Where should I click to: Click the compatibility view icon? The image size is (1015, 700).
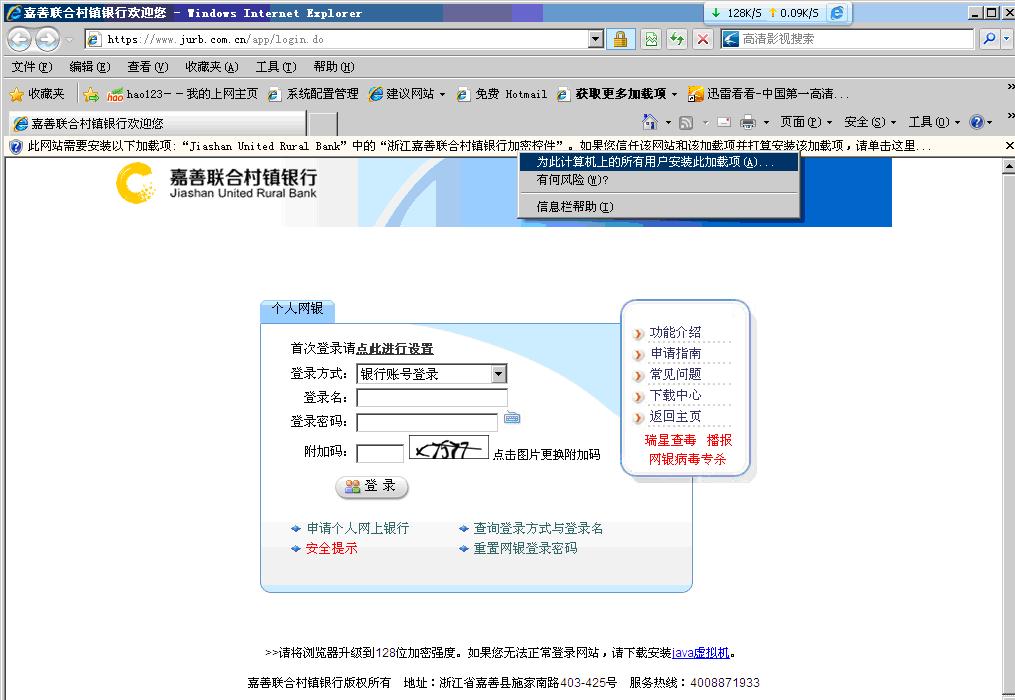pyautogui.click(x=651, y=39)
